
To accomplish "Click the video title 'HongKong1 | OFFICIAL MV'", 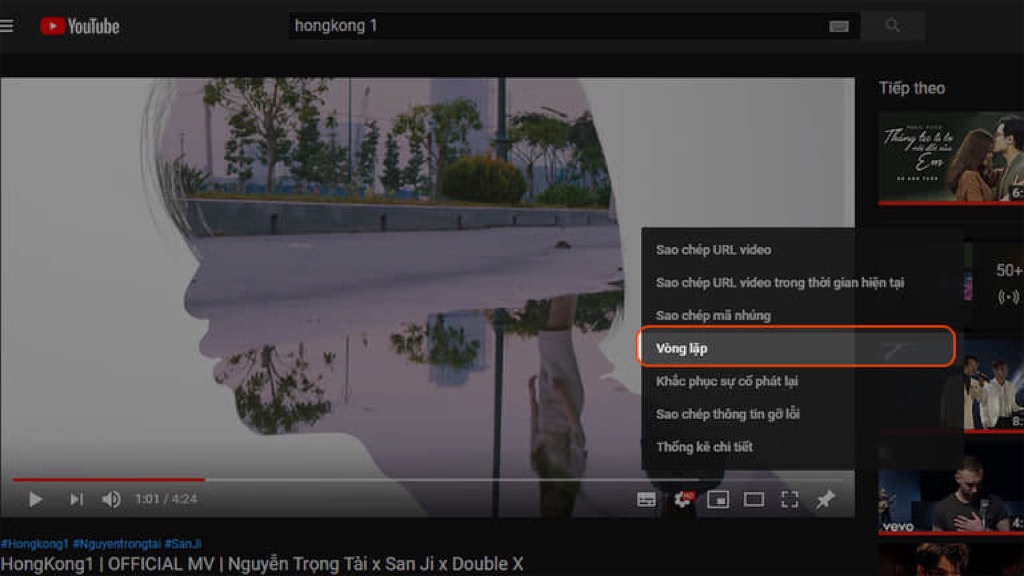I will click(261, 564).
